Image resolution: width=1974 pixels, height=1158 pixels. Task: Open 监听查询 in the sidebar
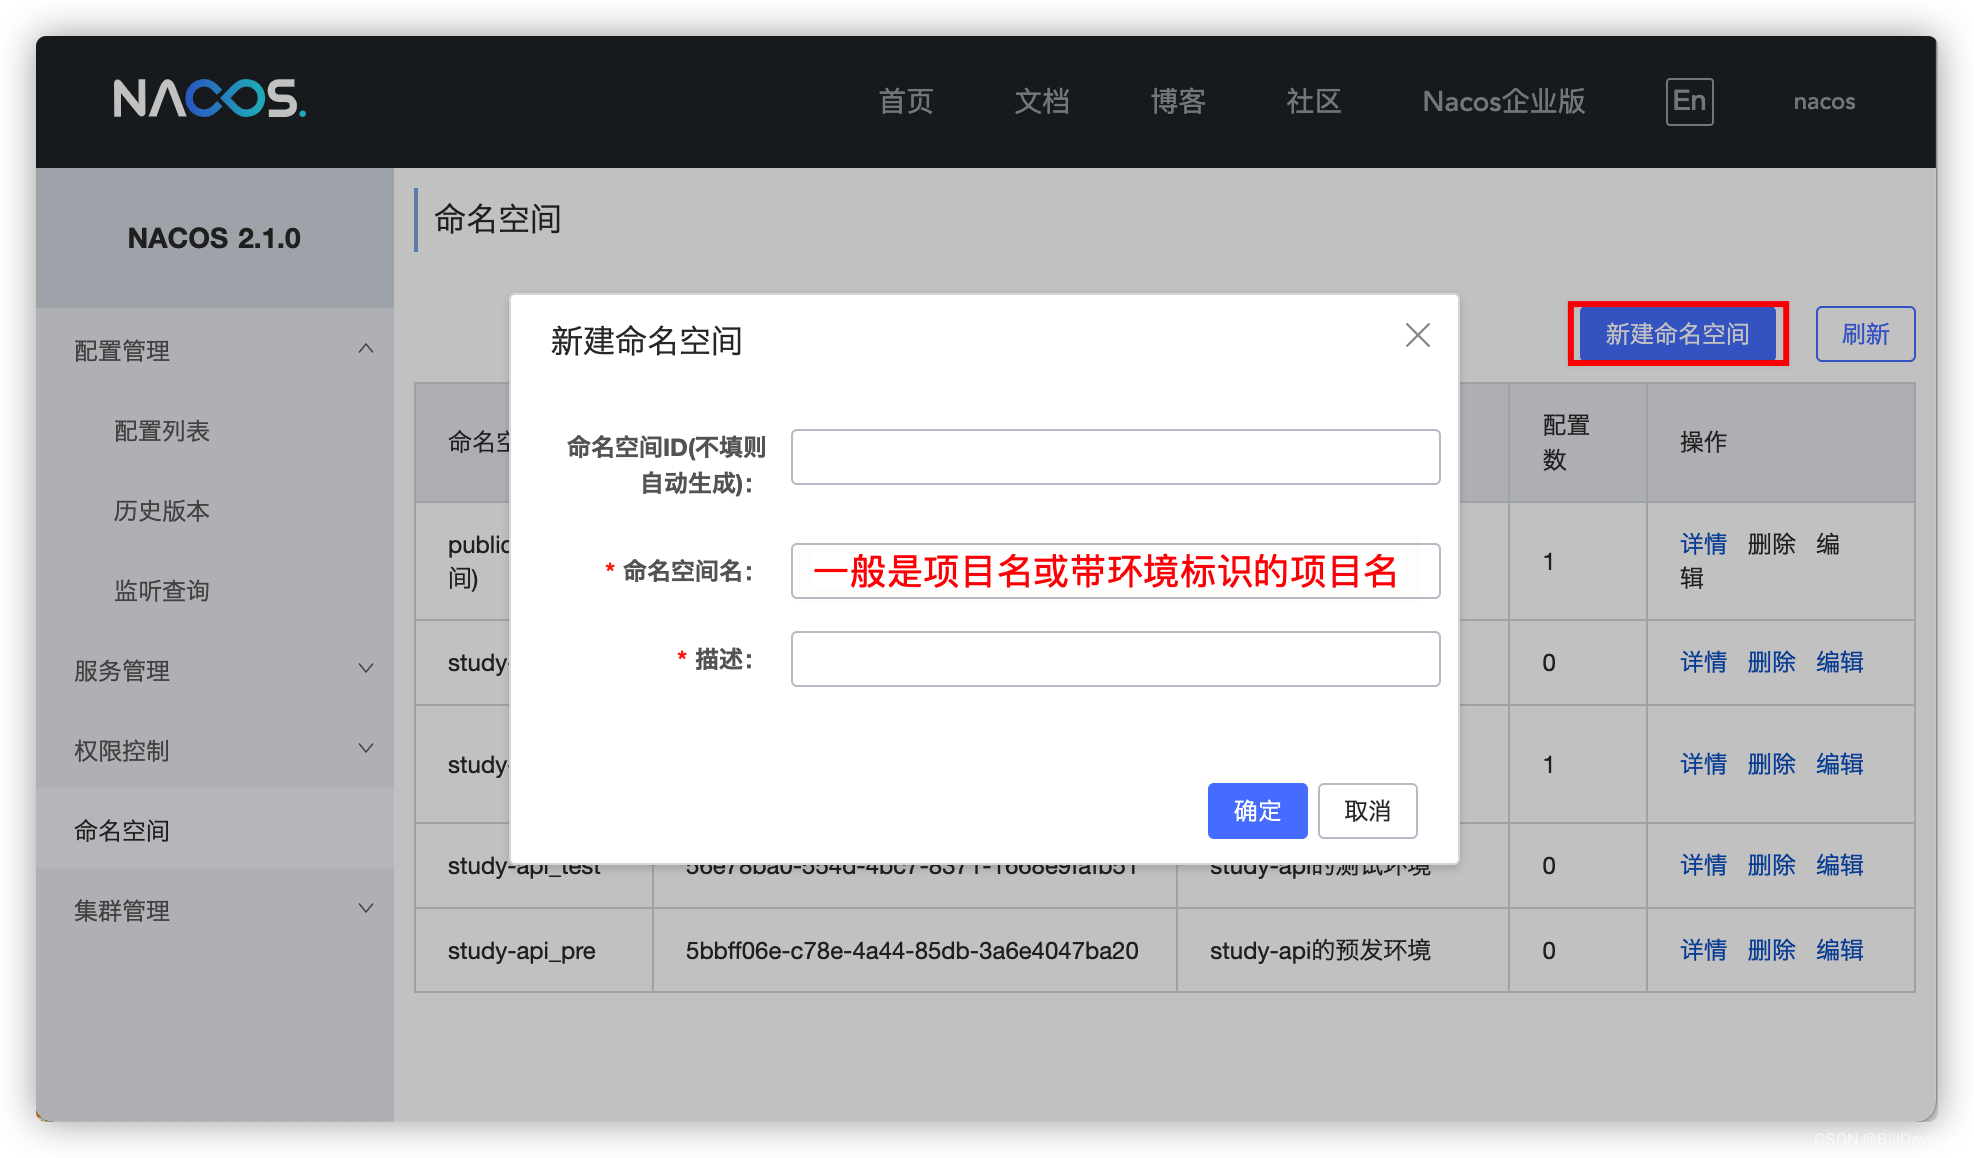(x=162, y=591)
